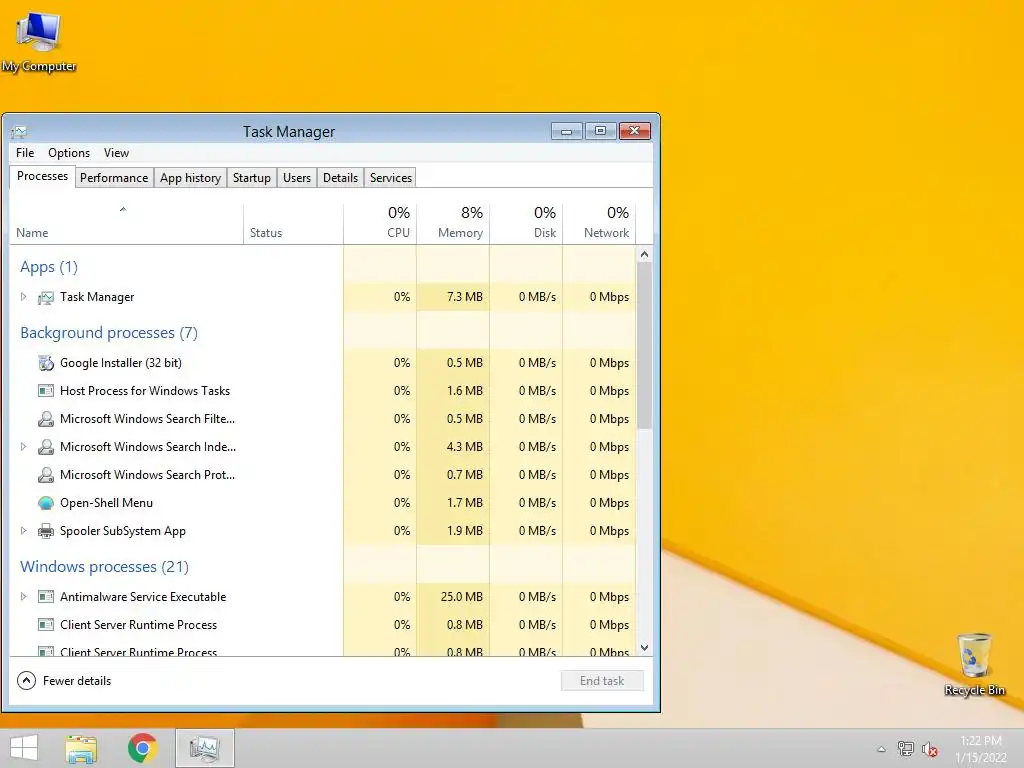Expand the Spooler SubSystem App row
This screenshot has width=1024, height=768.
tap(24, 530)
